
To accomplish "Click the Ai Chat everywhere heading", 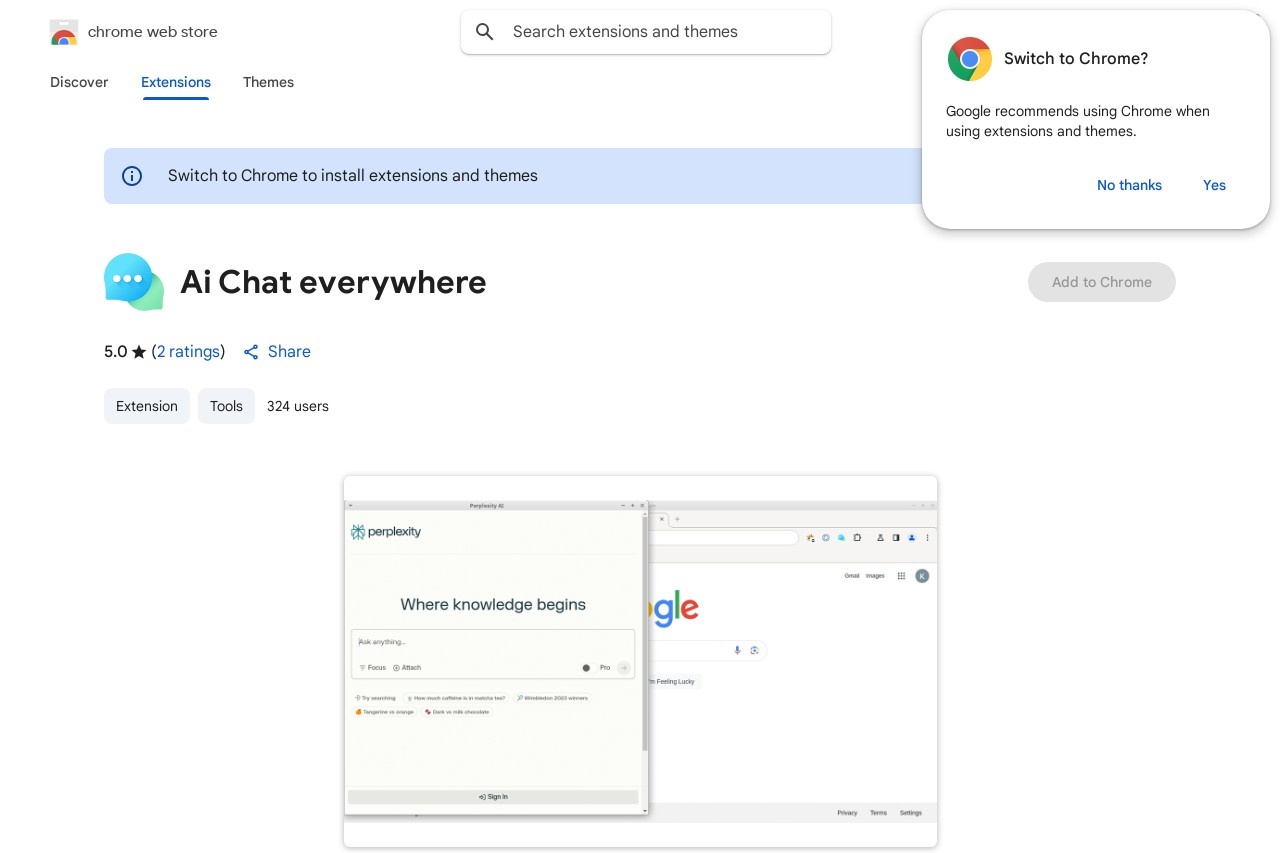I will tap(333, 282).
